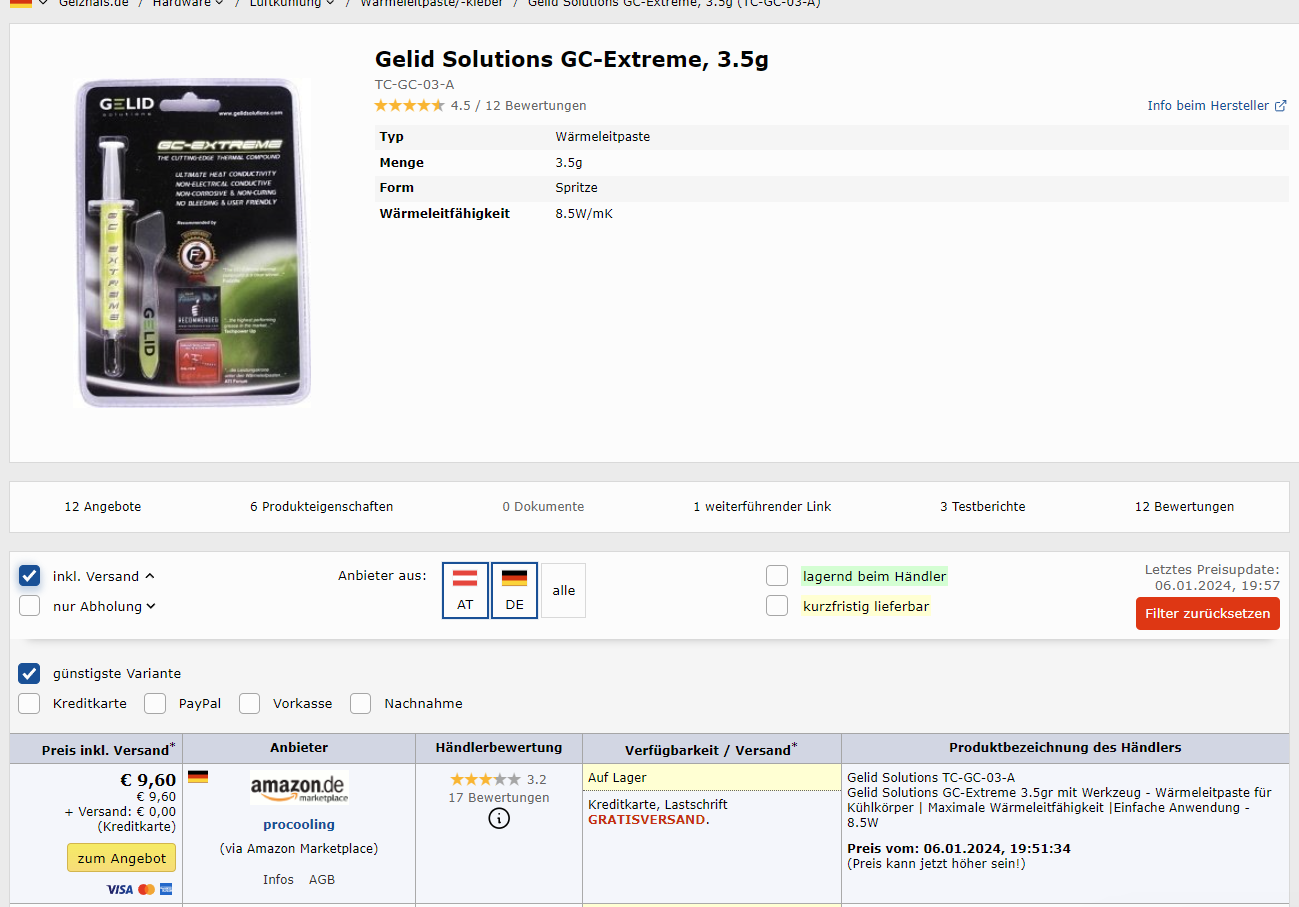Screen dimensions: 1299x907
Task: Click the 0 Dokumente tab
Action: pyautogui.click(x=543, y=507)
